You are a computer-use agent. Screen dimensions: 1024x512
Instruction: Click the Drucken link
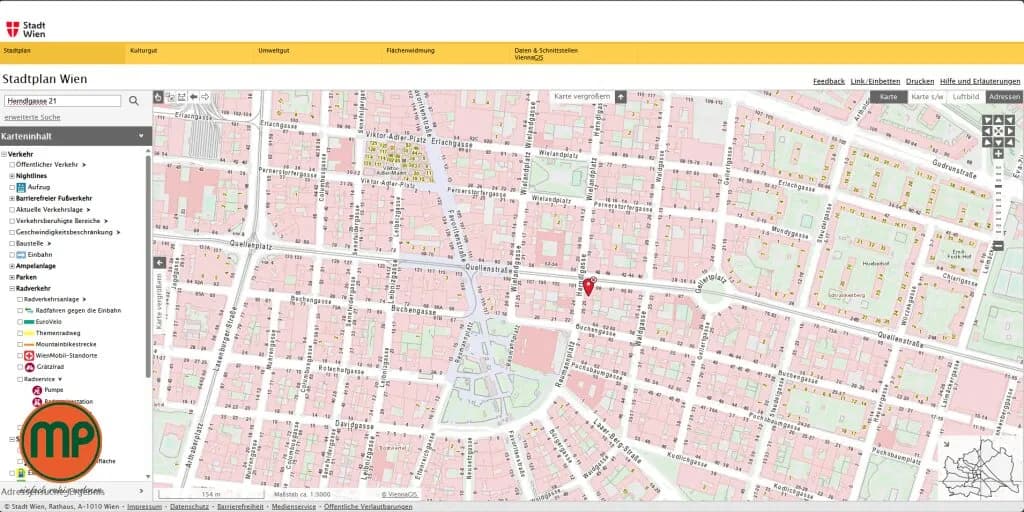pos(920,82)
